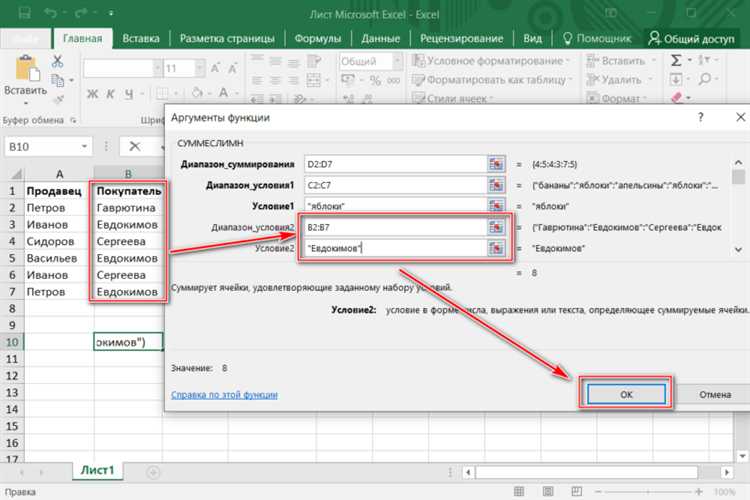Click the range selector icon beside Условие2 field
The image size is (750, 500).
tap(496, 248)
